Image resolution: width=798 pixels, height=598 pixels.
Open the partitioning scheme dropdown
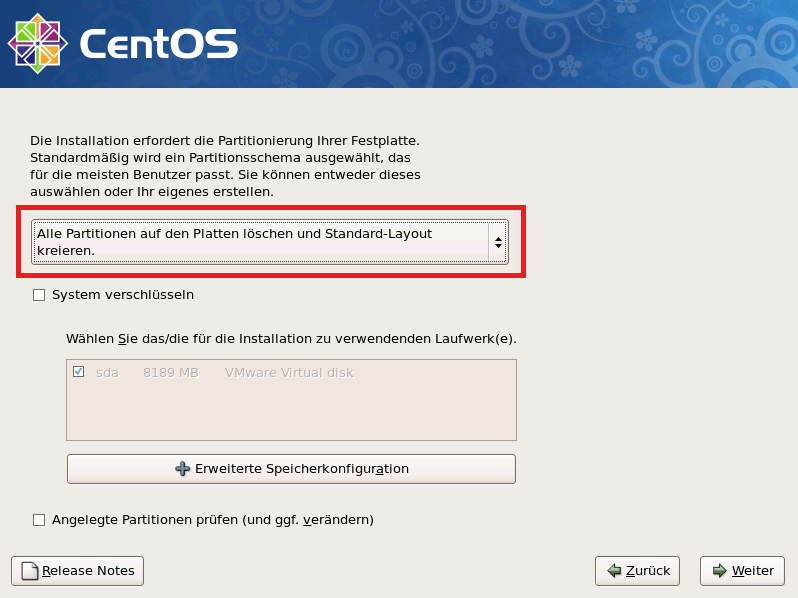[x=260, y=242]
